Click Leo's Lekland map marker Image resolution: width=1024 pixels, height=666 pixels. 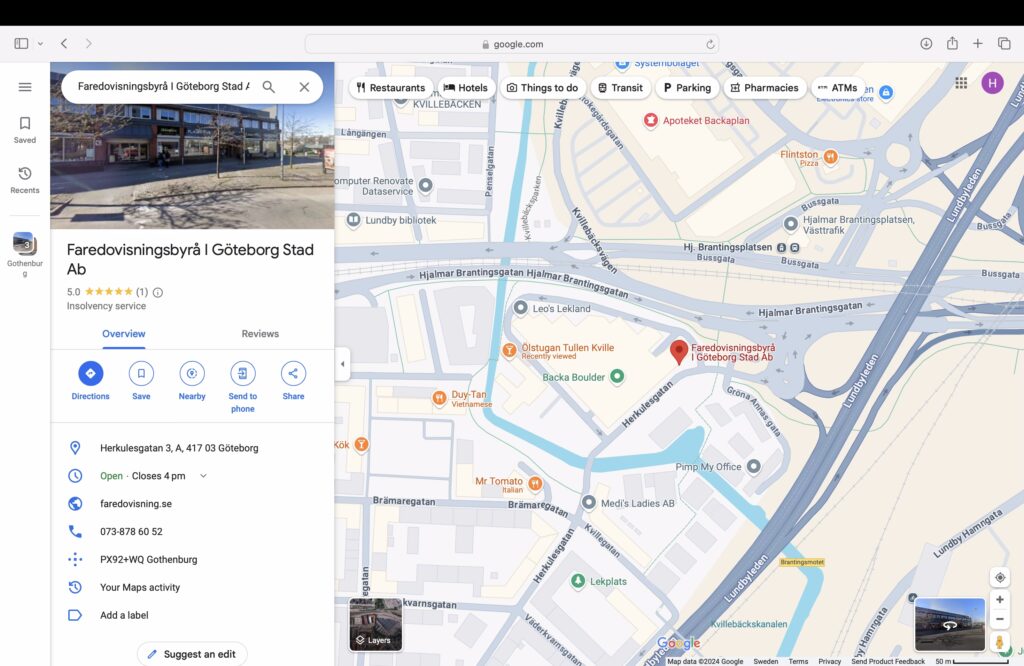520,308
